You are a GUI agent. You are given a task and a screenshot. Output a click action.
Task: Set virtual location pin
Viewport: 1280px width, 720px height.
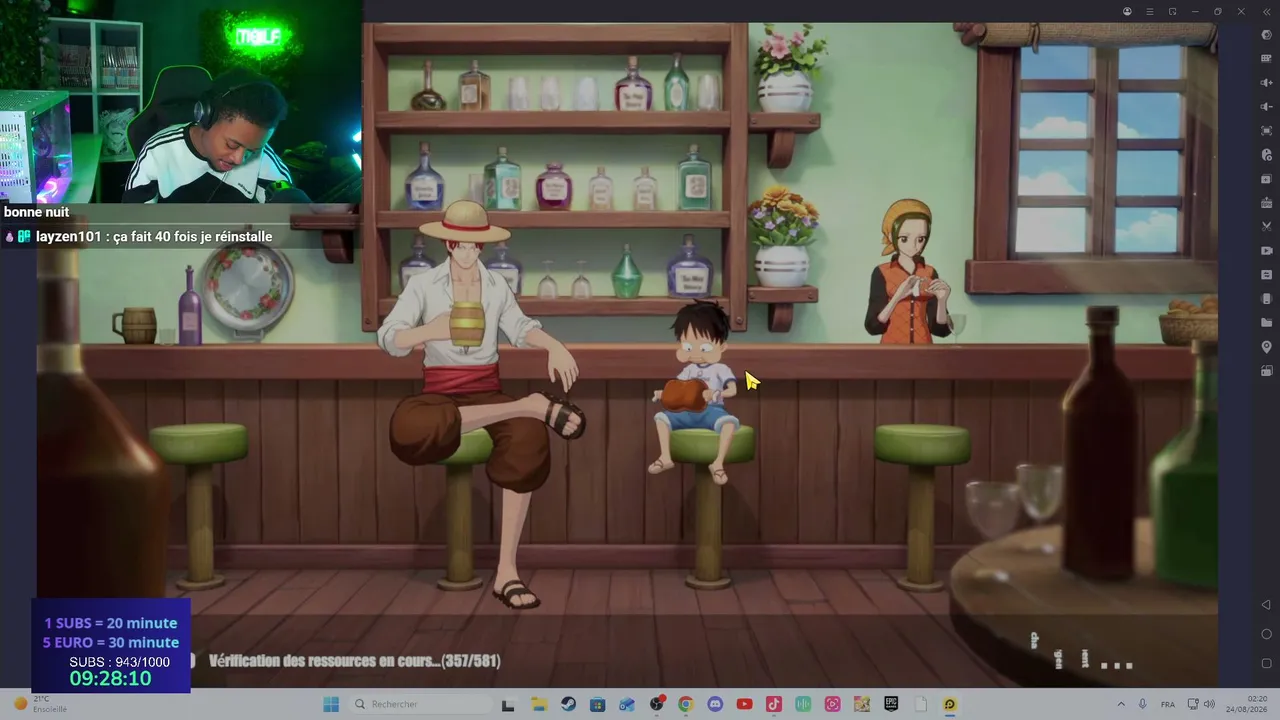coord(1266,347)
